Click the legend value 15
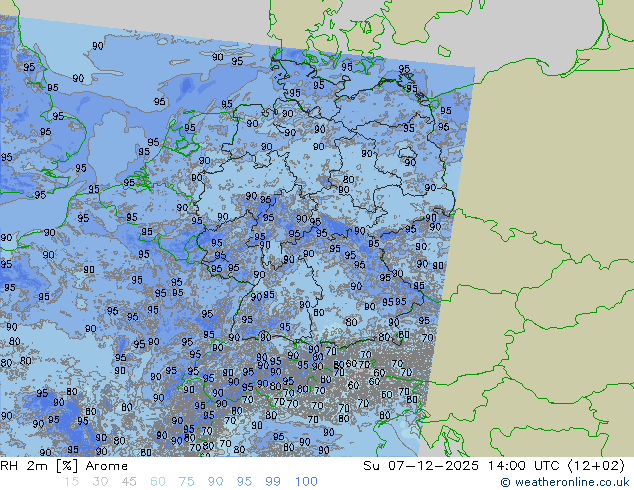This screenshot has width=634, height=490. click(71, 482)
